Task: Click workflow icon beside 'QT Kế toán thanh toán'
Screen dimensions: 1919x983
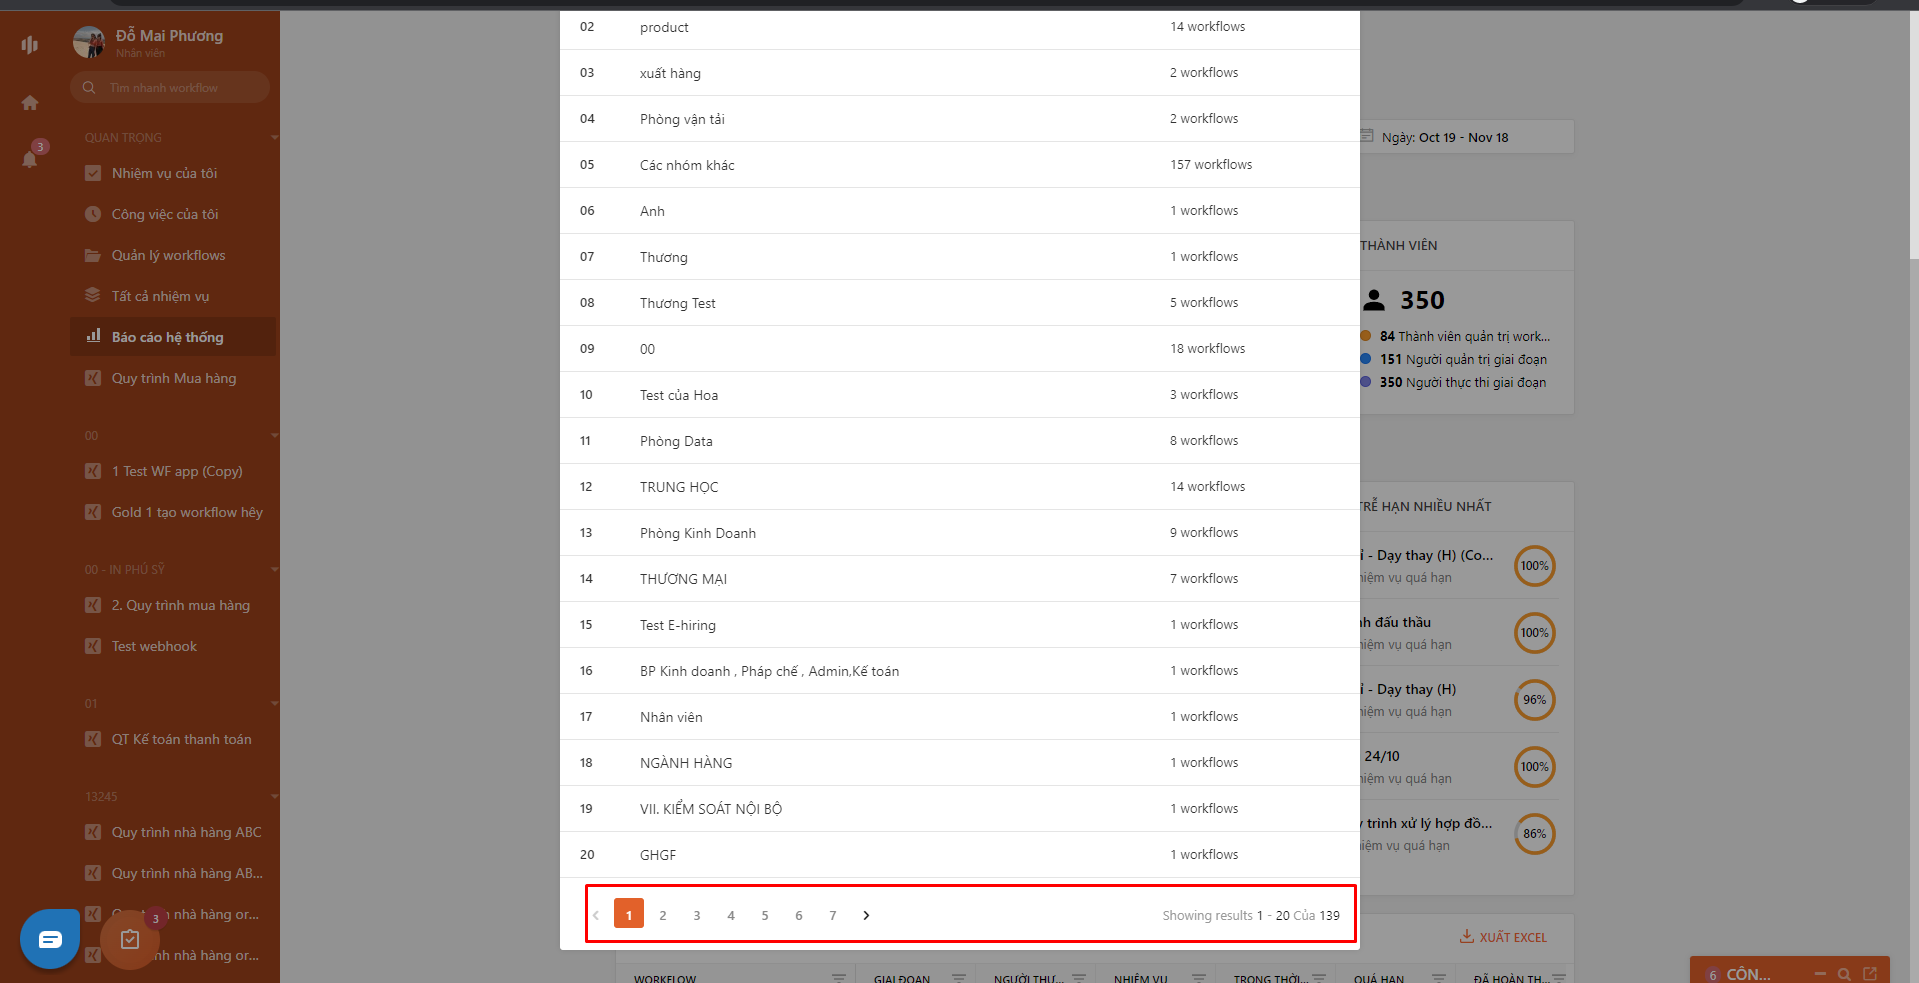Action: click(93, 739)
